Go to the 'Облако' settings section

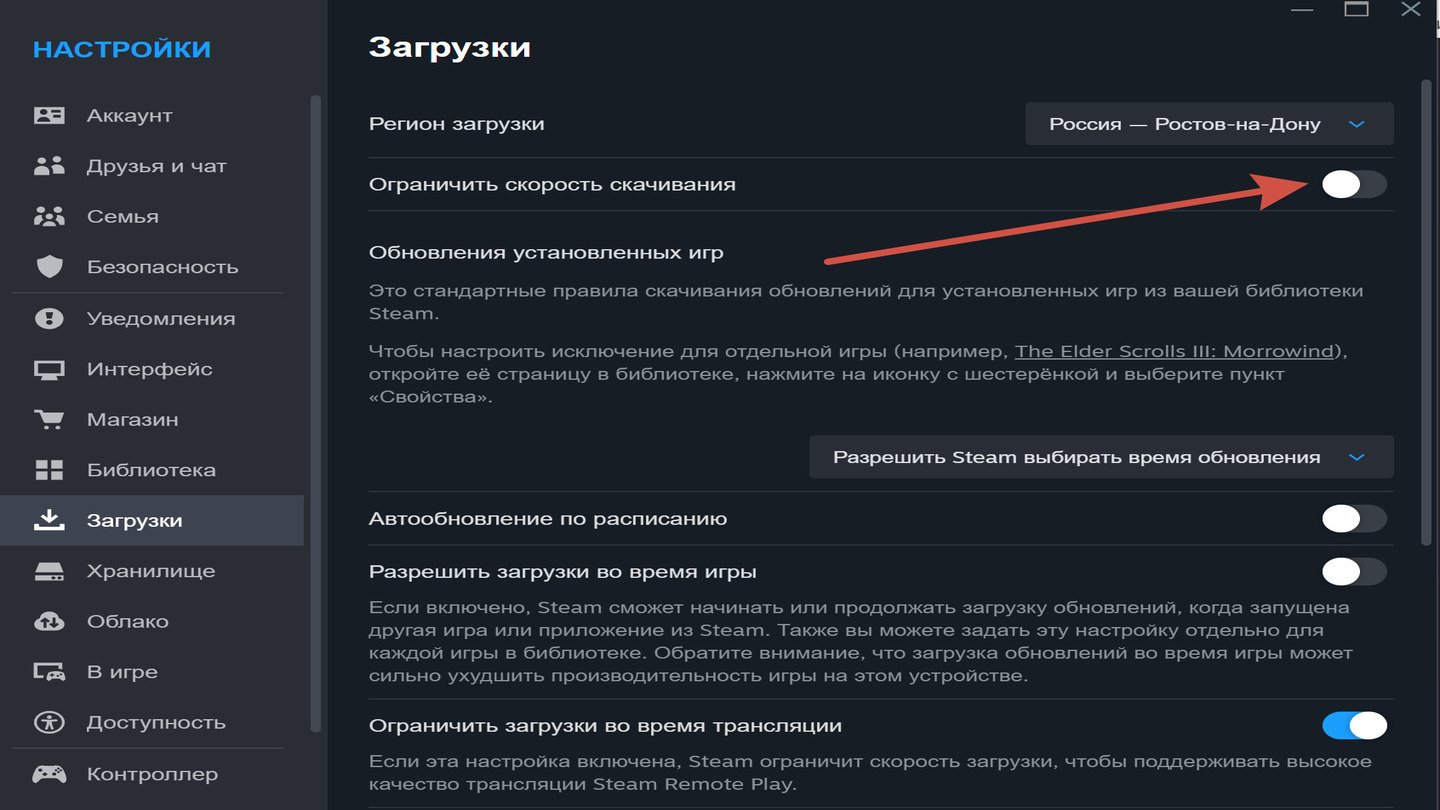pos(127,621)
